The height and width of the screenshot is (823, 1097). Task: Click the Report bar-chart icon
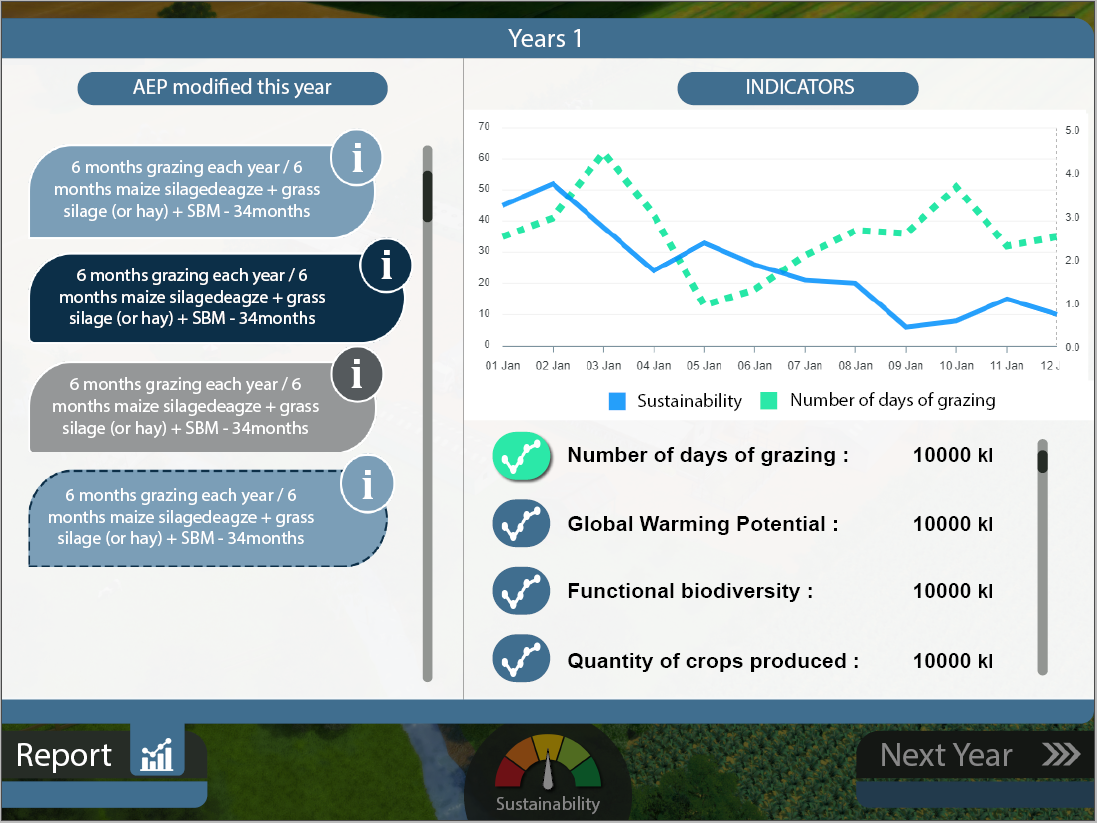point(157,755)
